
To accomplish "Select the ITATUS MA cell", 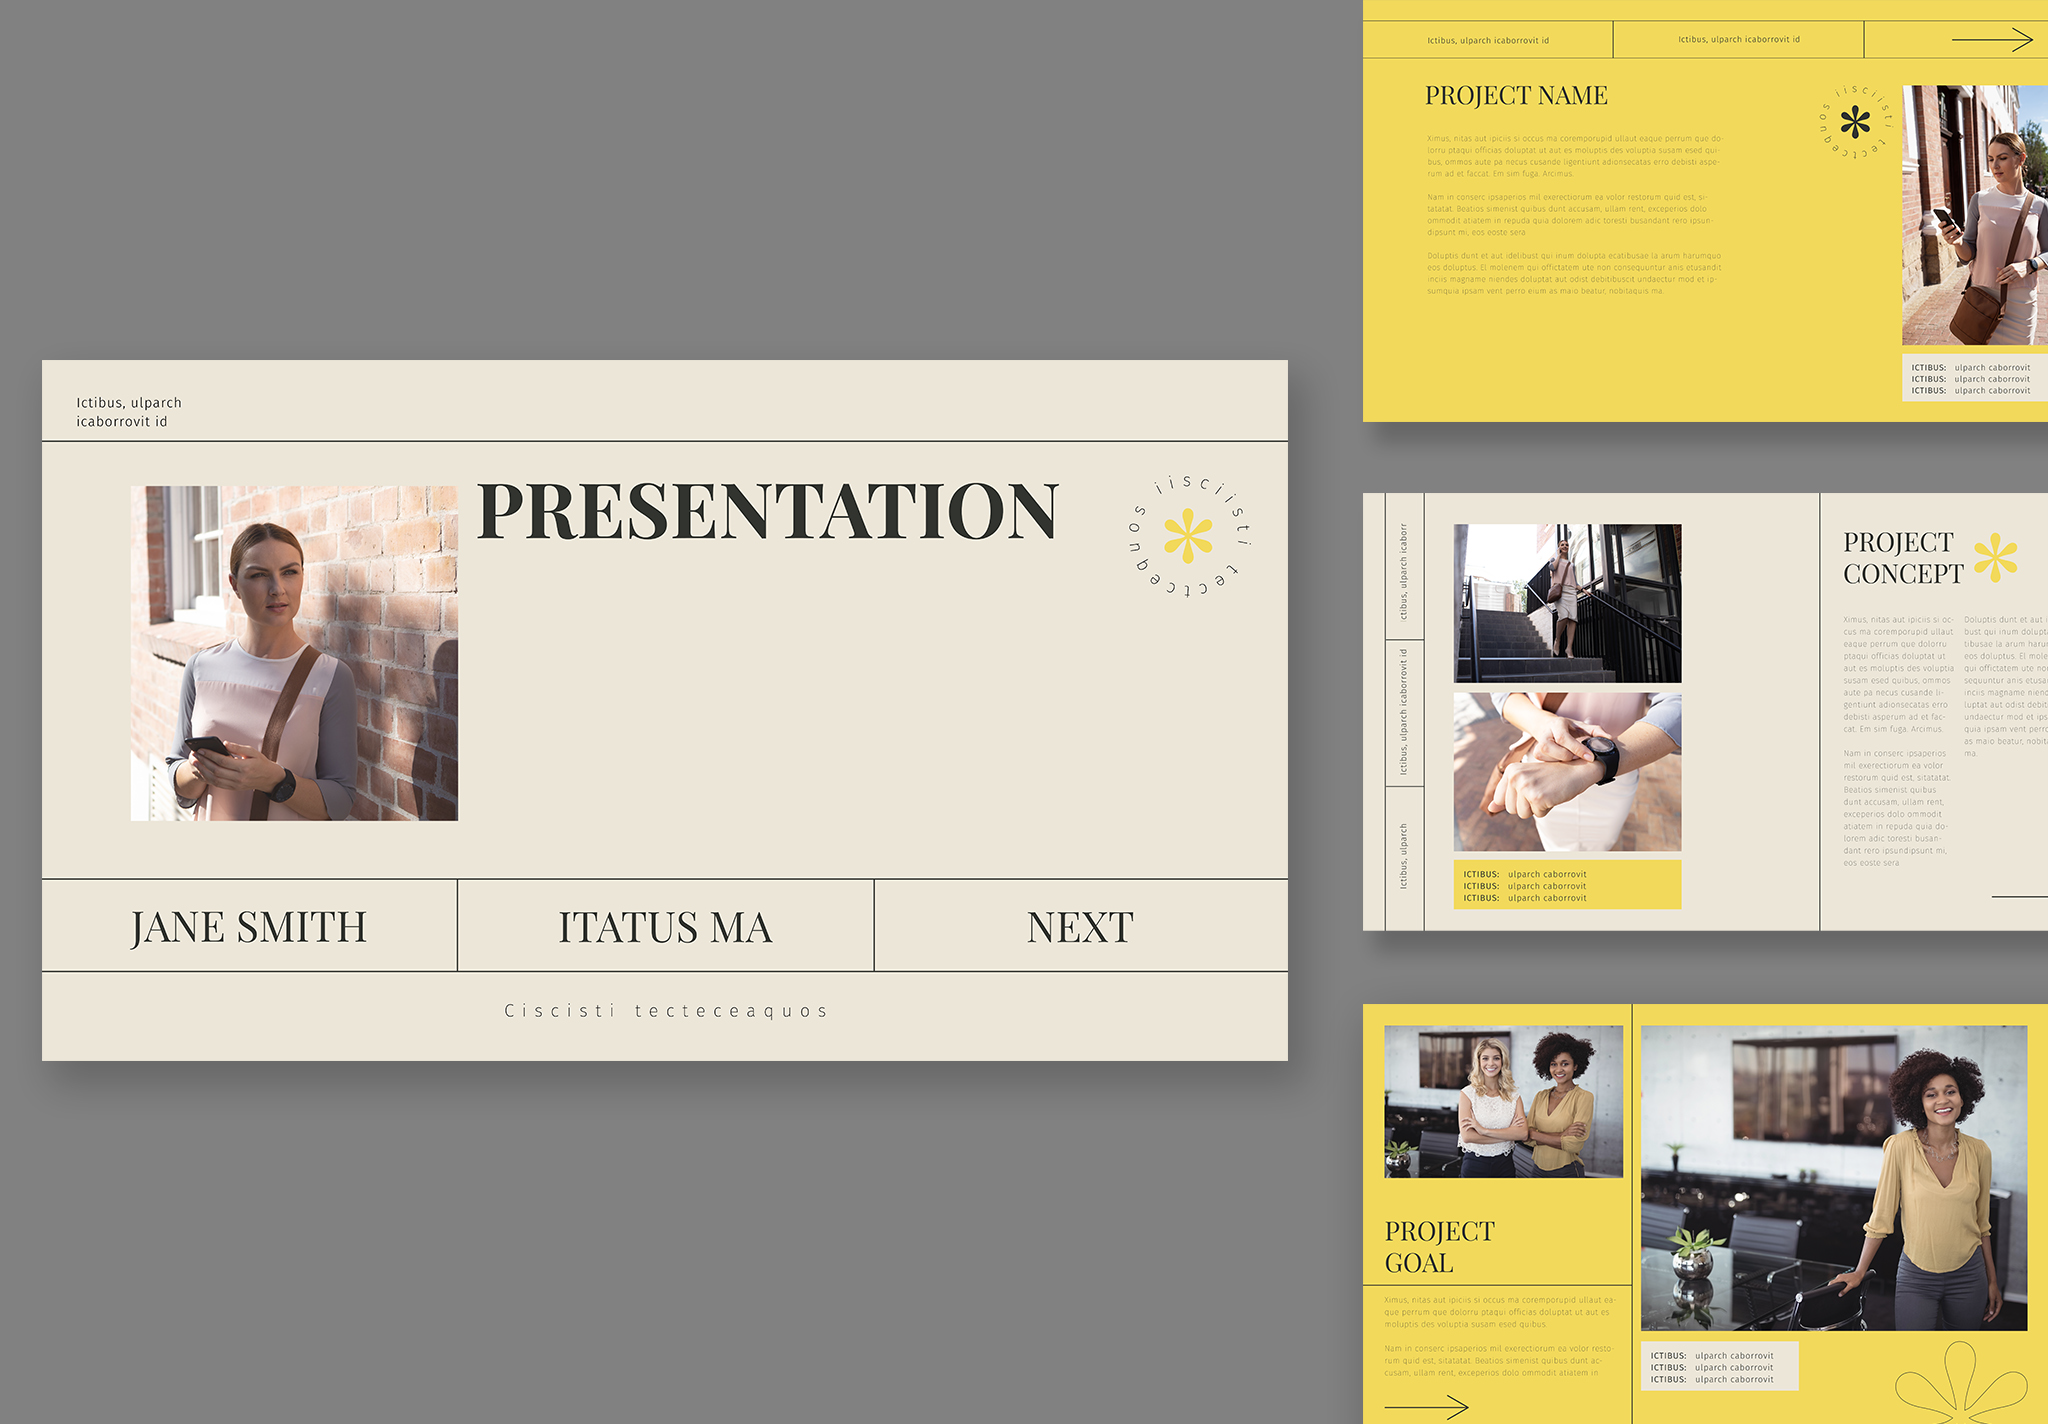I will click(665, 927).
